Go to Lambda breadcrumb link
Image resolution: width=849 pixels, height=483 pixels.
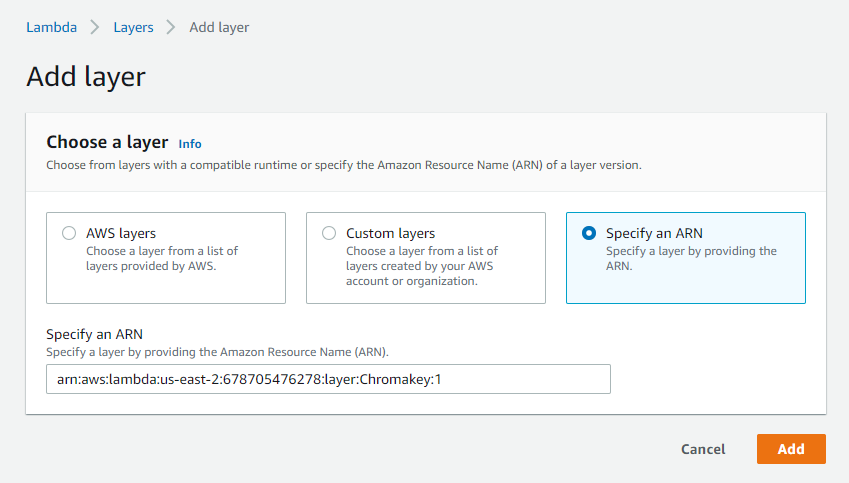[x=51, y=27]
